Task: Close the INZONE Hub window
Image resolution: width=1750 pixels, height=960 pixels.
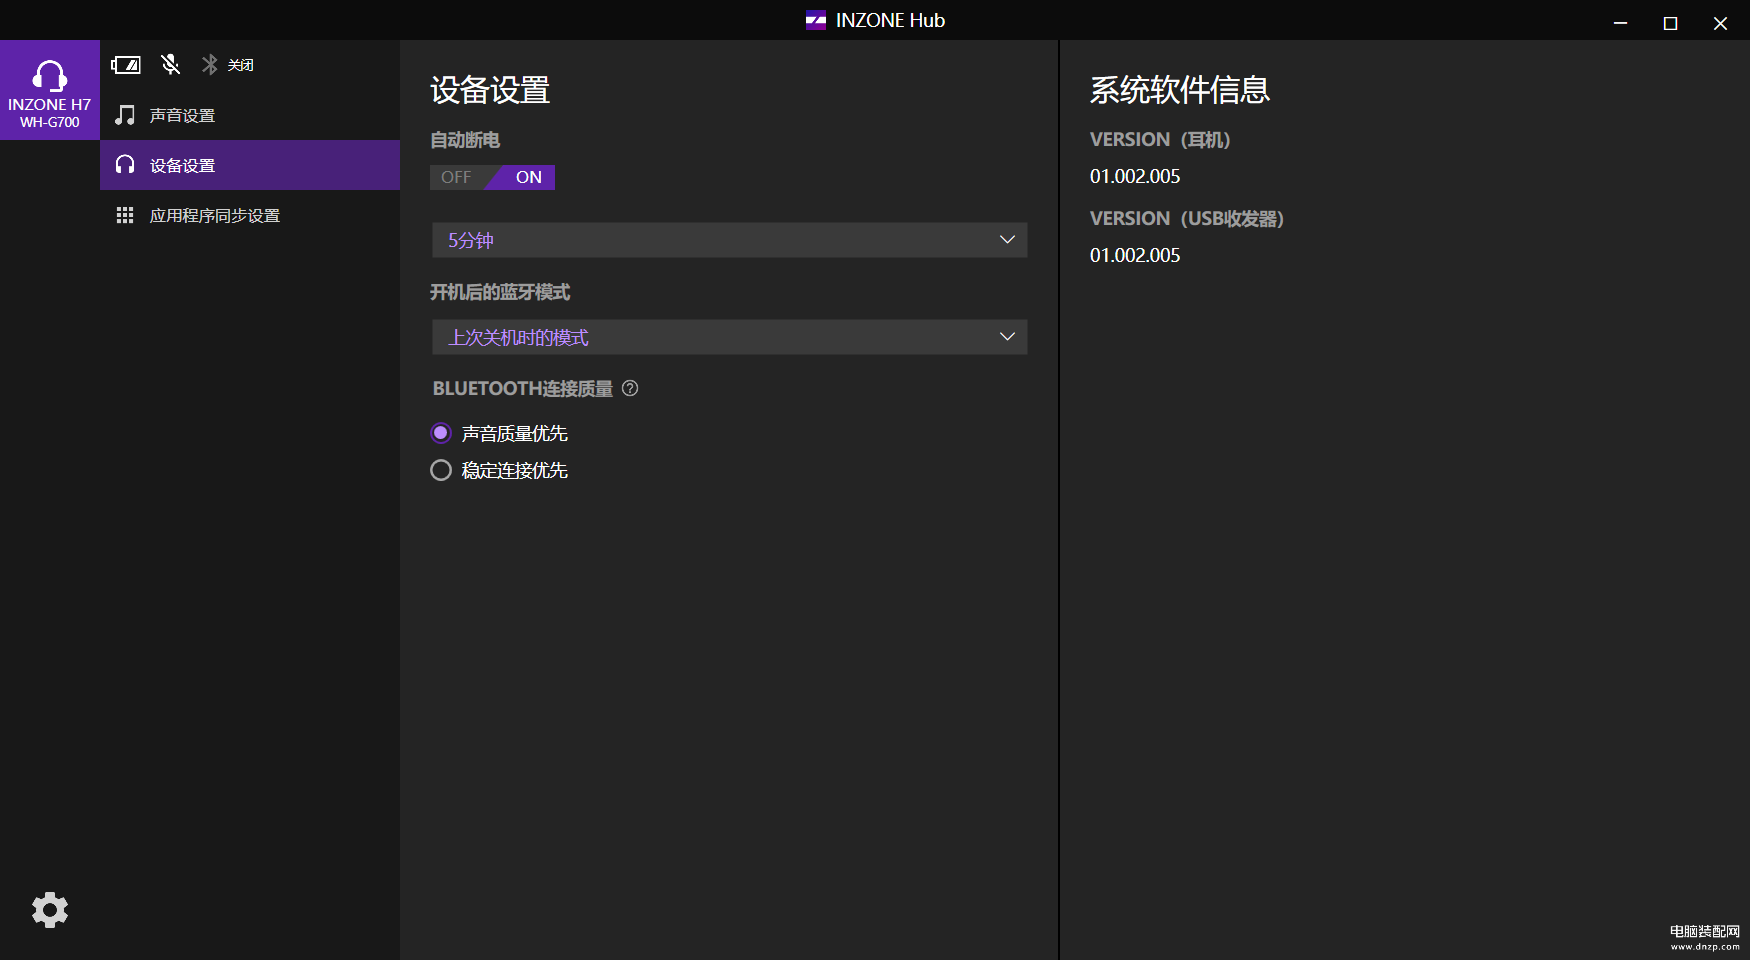Action: click(x=1720, y=22)
